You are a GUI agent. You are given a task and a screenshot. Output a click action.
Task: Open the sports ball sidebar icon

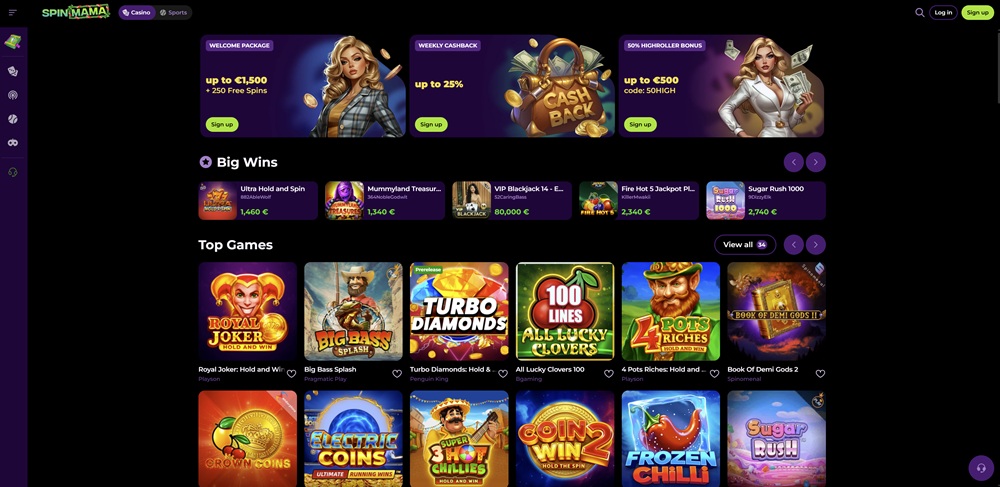tap(13, 119)
